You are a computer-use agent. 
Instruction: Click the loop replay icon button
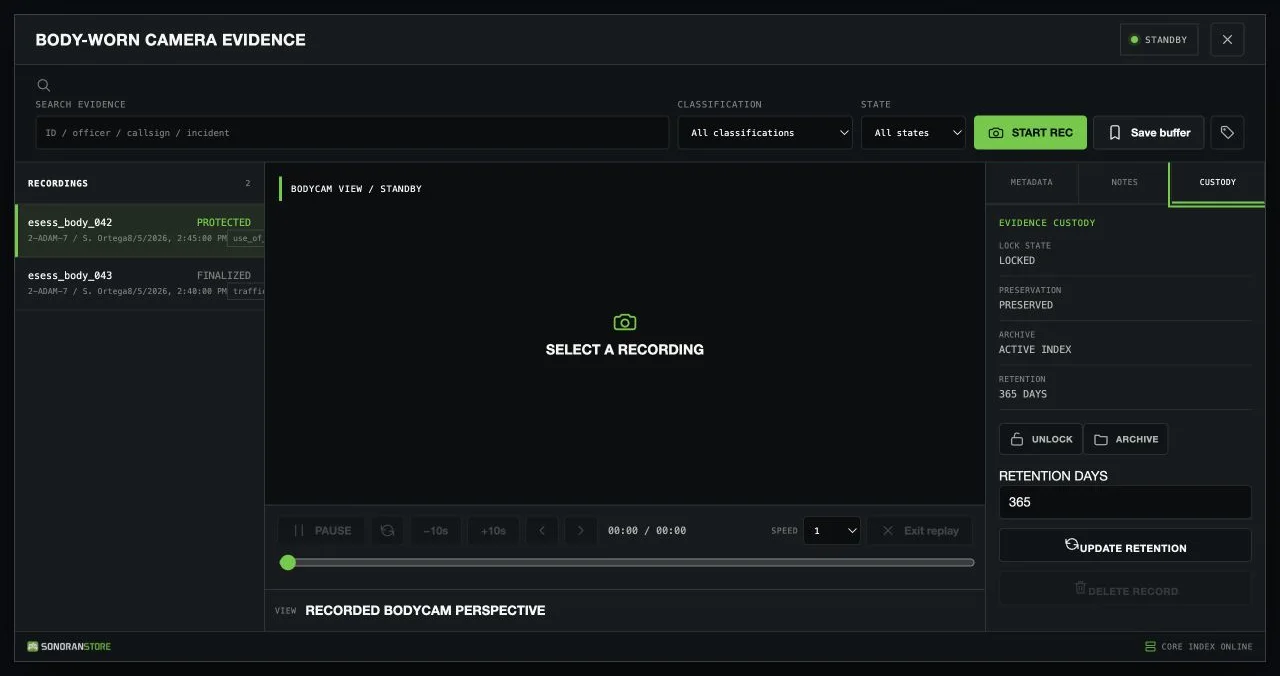(x=387, y=531)
